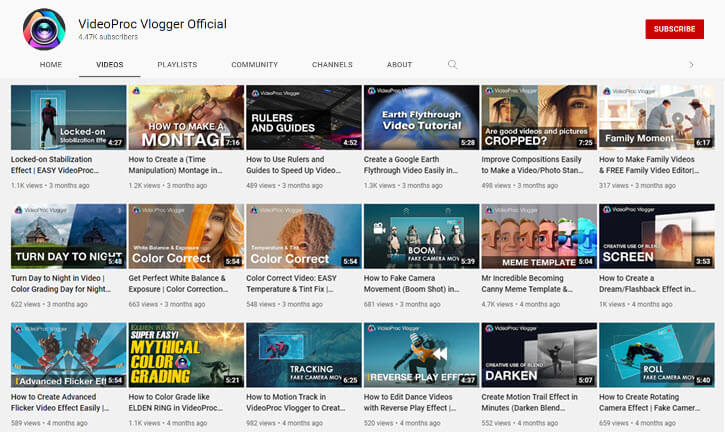
Task: Click the Reverse Play Effect thumbnail
Action: click(421, 354)
